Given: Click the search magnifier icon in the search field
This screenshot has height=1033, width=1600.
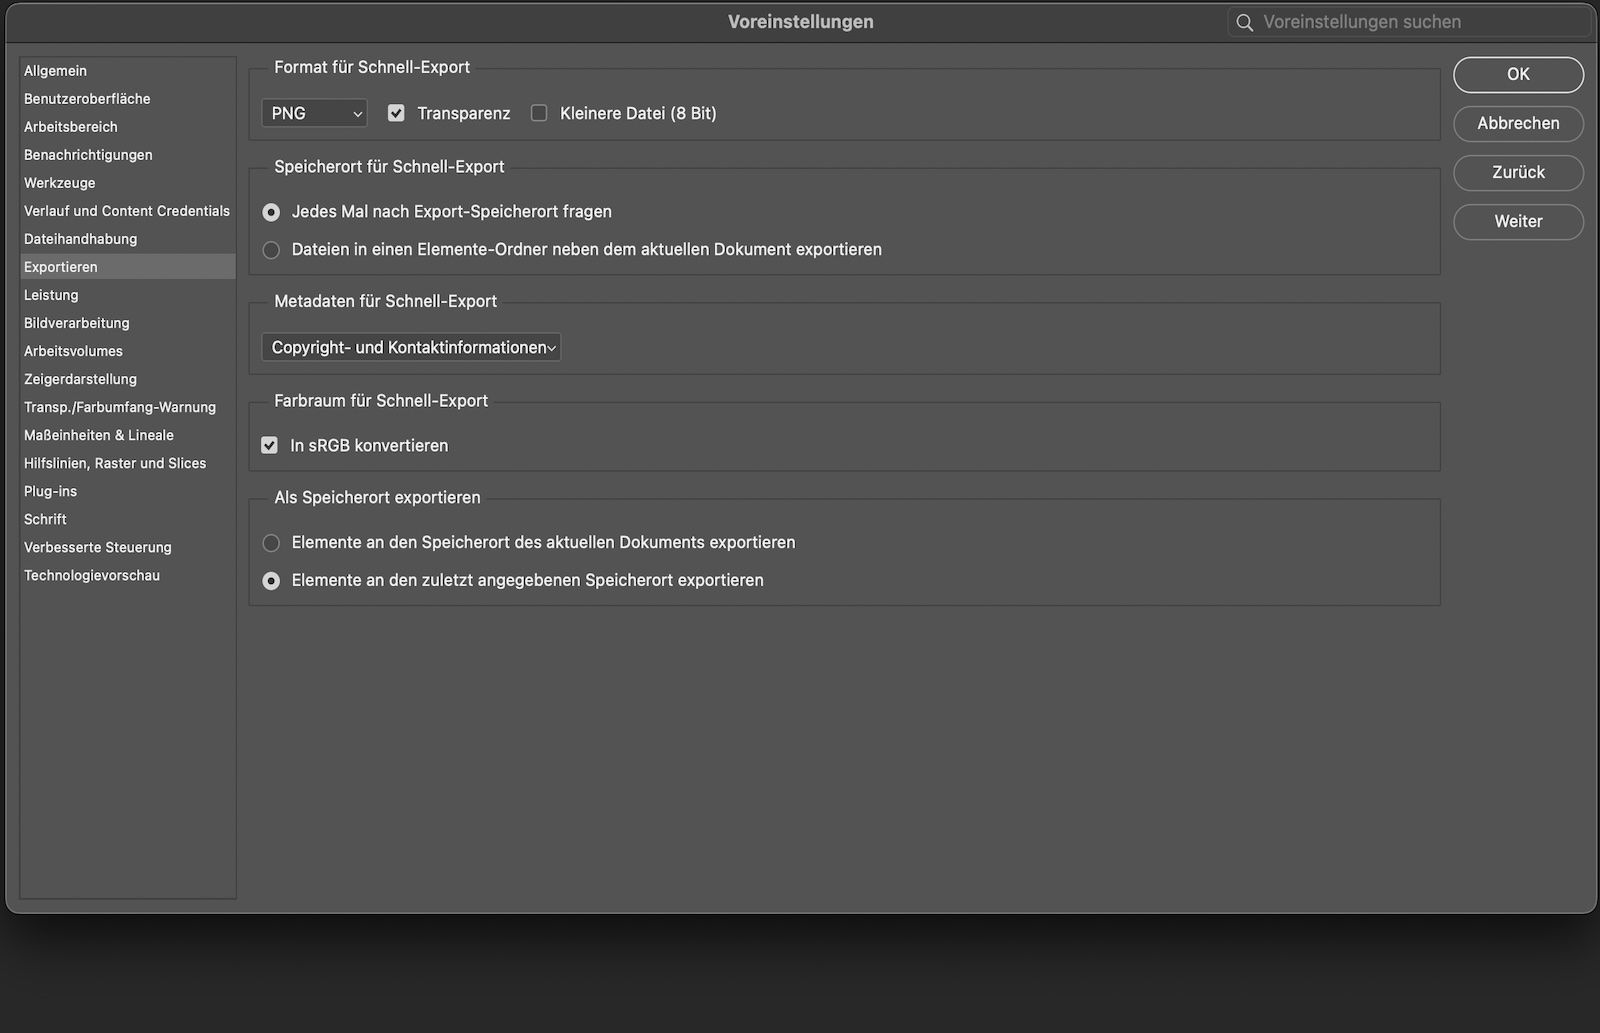Looking at the screenshot, I should (x=1244, y=21).
